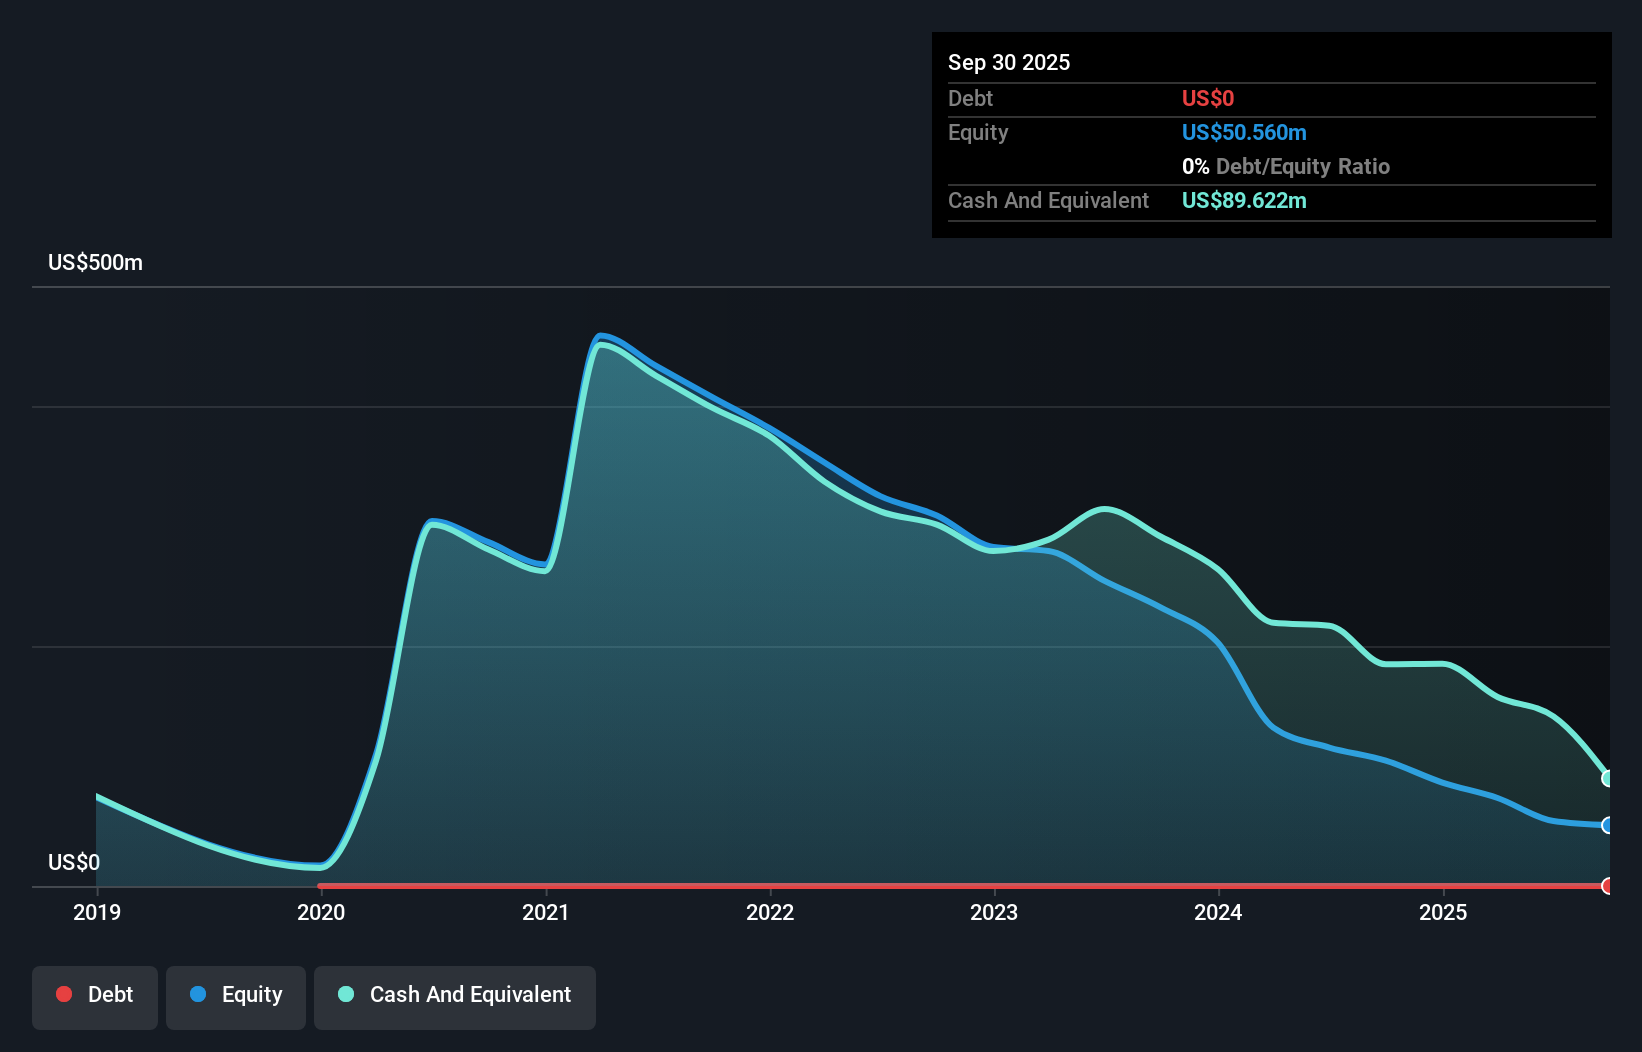Click the teal Cash And Equivalent dot icon
The width and height of the screenshot is (1642, 1052).
345,994
